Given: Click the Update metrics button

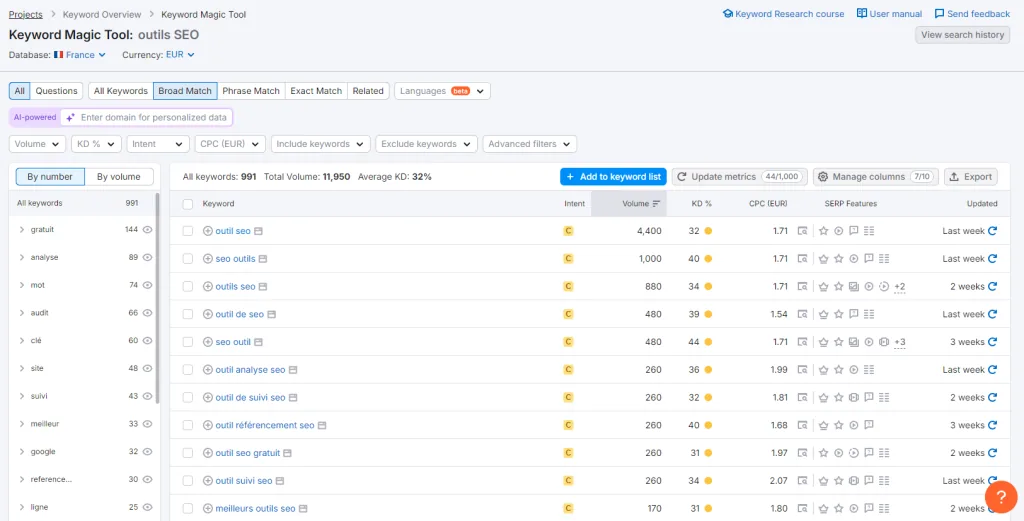Looking at the screenshot, I should pos(739,176).
